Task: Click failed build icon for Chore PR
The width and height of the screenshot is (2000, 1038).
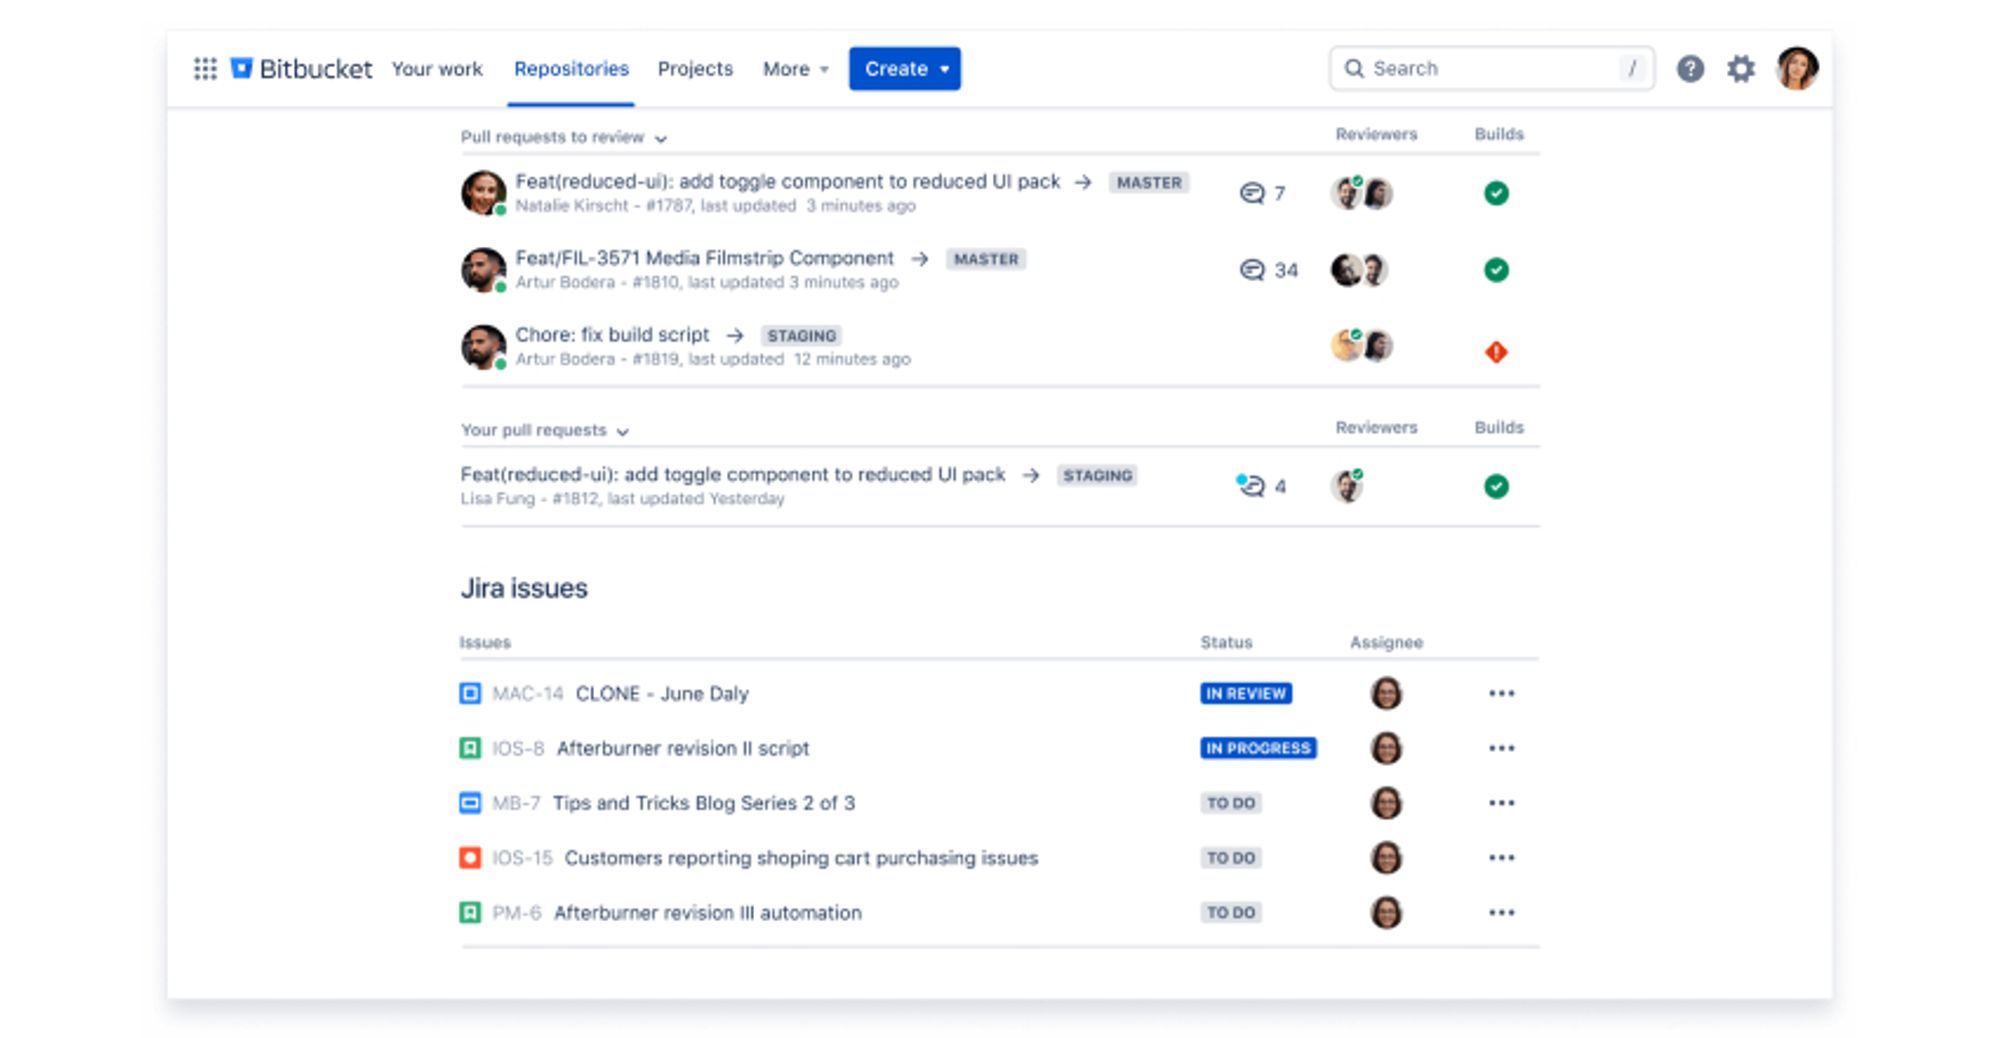Action: pos(1496,352)
